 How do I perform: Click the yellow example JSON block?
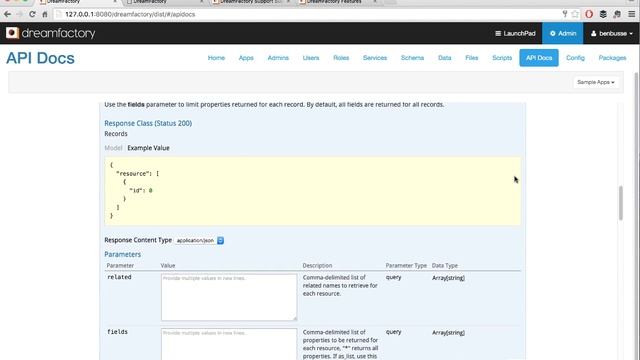(313, 191)
